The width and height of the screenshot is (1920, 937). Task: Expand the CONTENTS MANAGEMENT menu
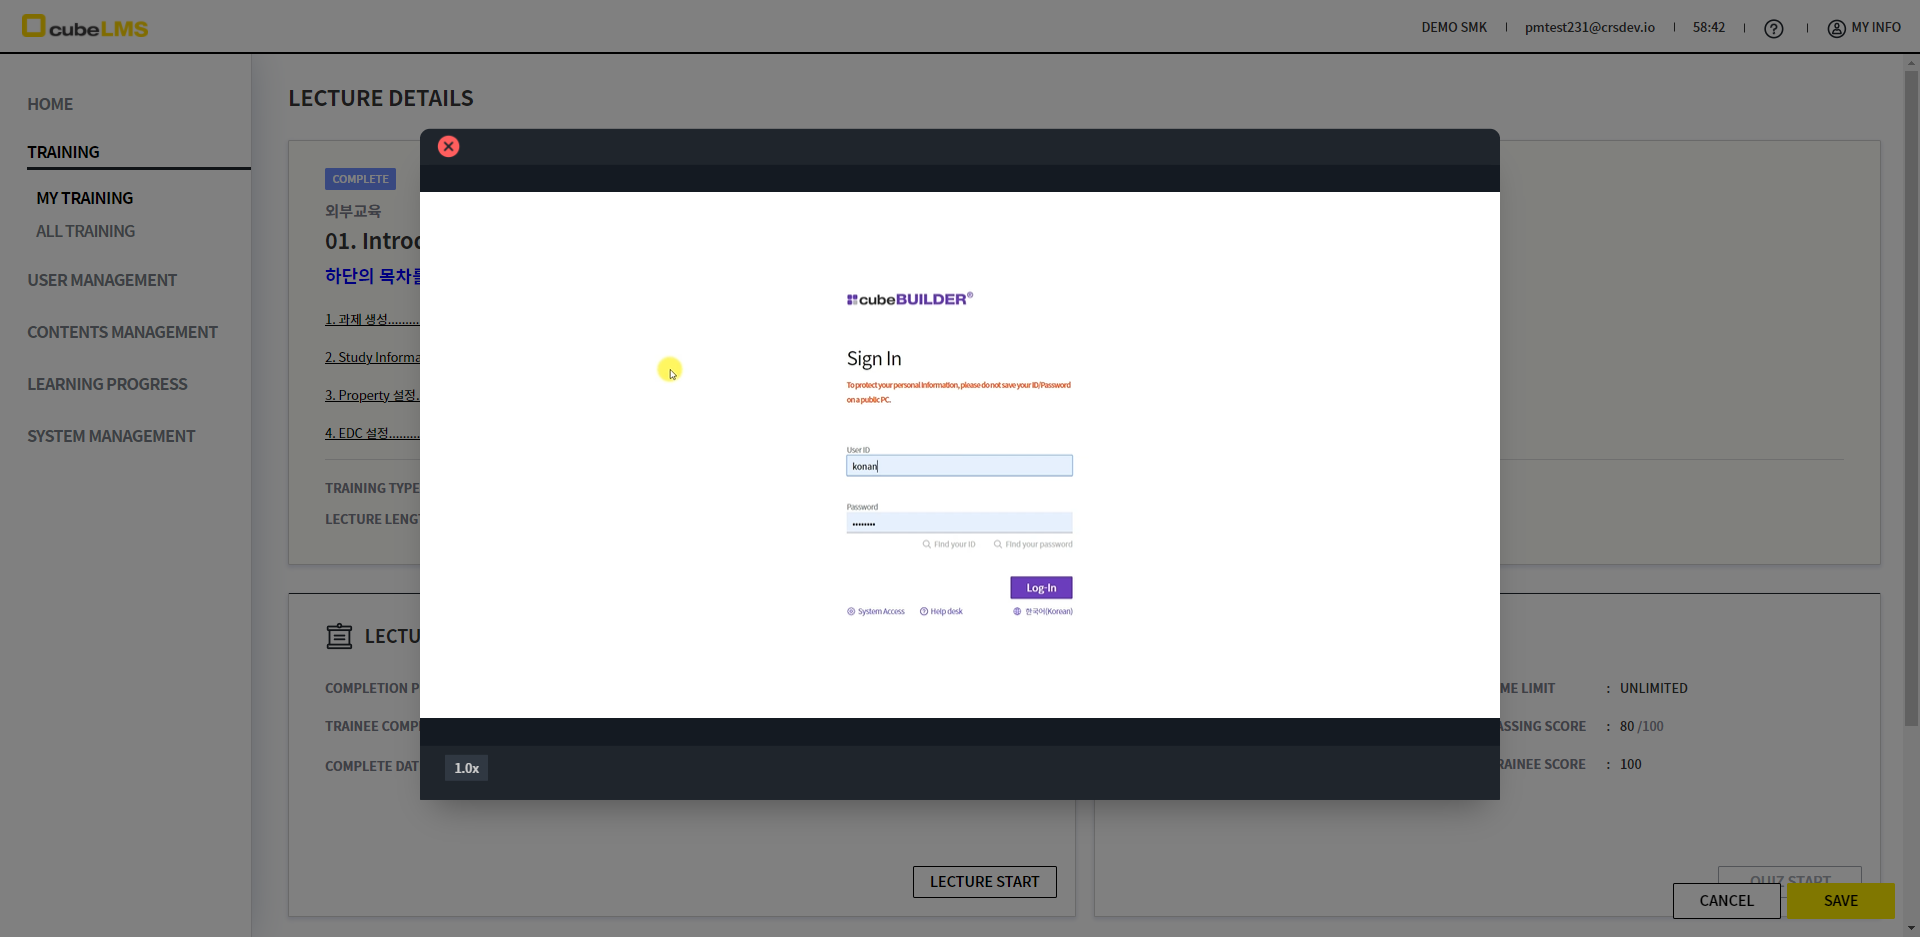122,333
